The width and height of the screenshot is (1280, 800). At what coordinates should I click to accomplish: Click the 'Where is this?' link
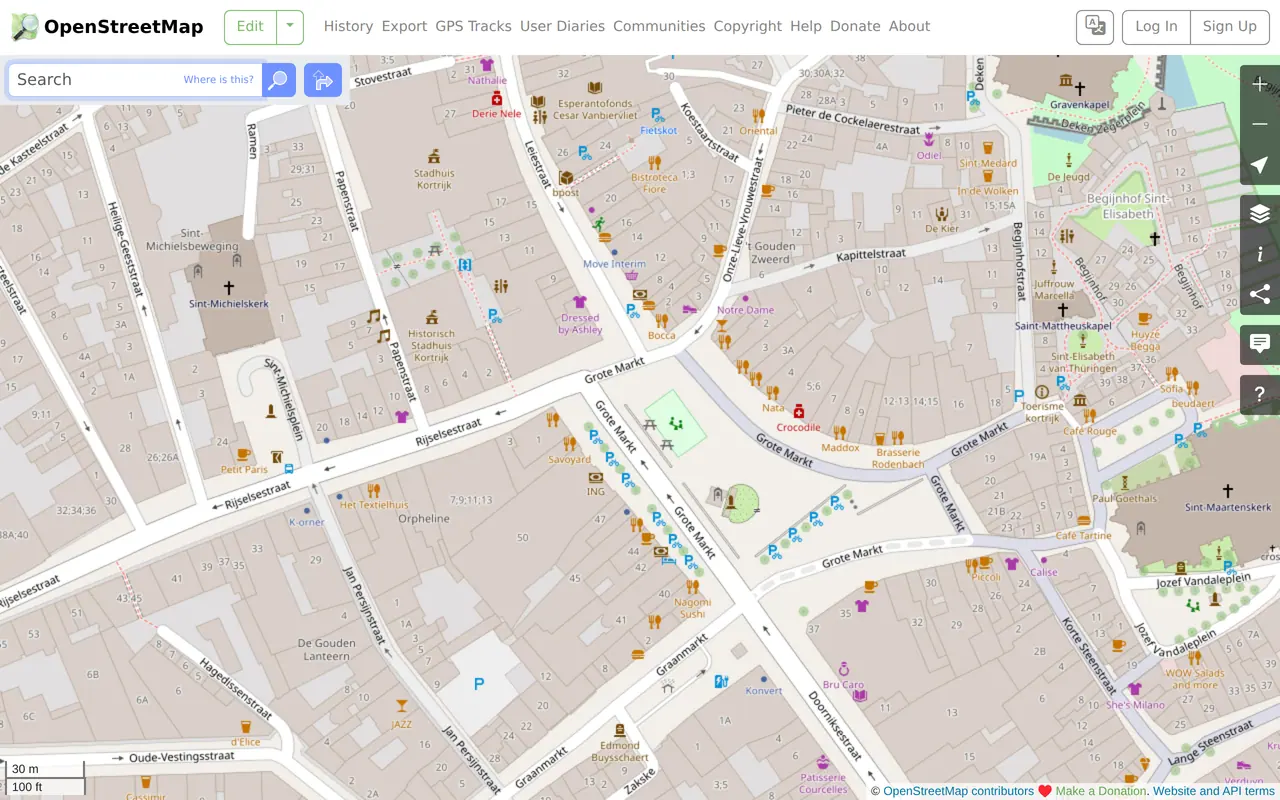click(x=218, y=80)
